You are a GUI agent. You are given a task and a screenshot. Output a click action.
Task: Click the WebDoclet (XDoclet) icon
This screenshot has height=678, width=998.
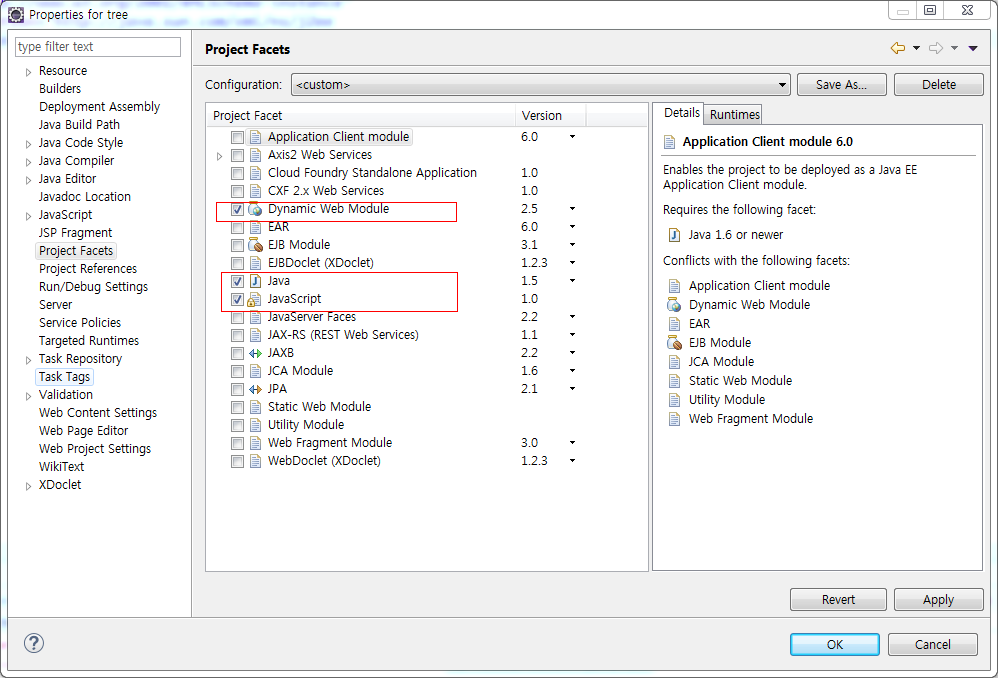click(x=255, y=461)
